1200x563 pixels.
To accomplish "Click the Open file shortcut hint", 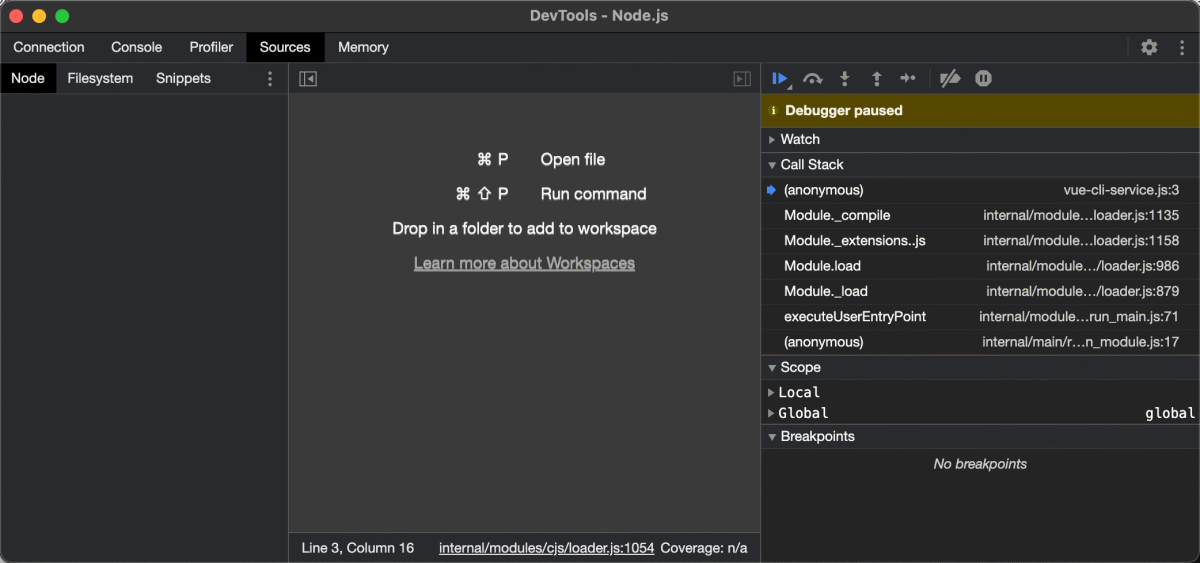I will [541, 160].
